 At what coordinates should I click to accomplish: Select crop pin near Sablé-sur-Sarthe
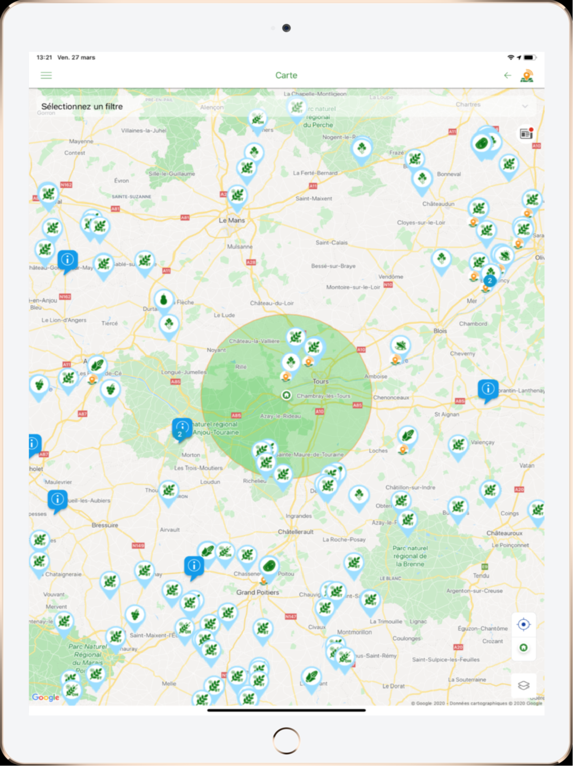[144, 261]
